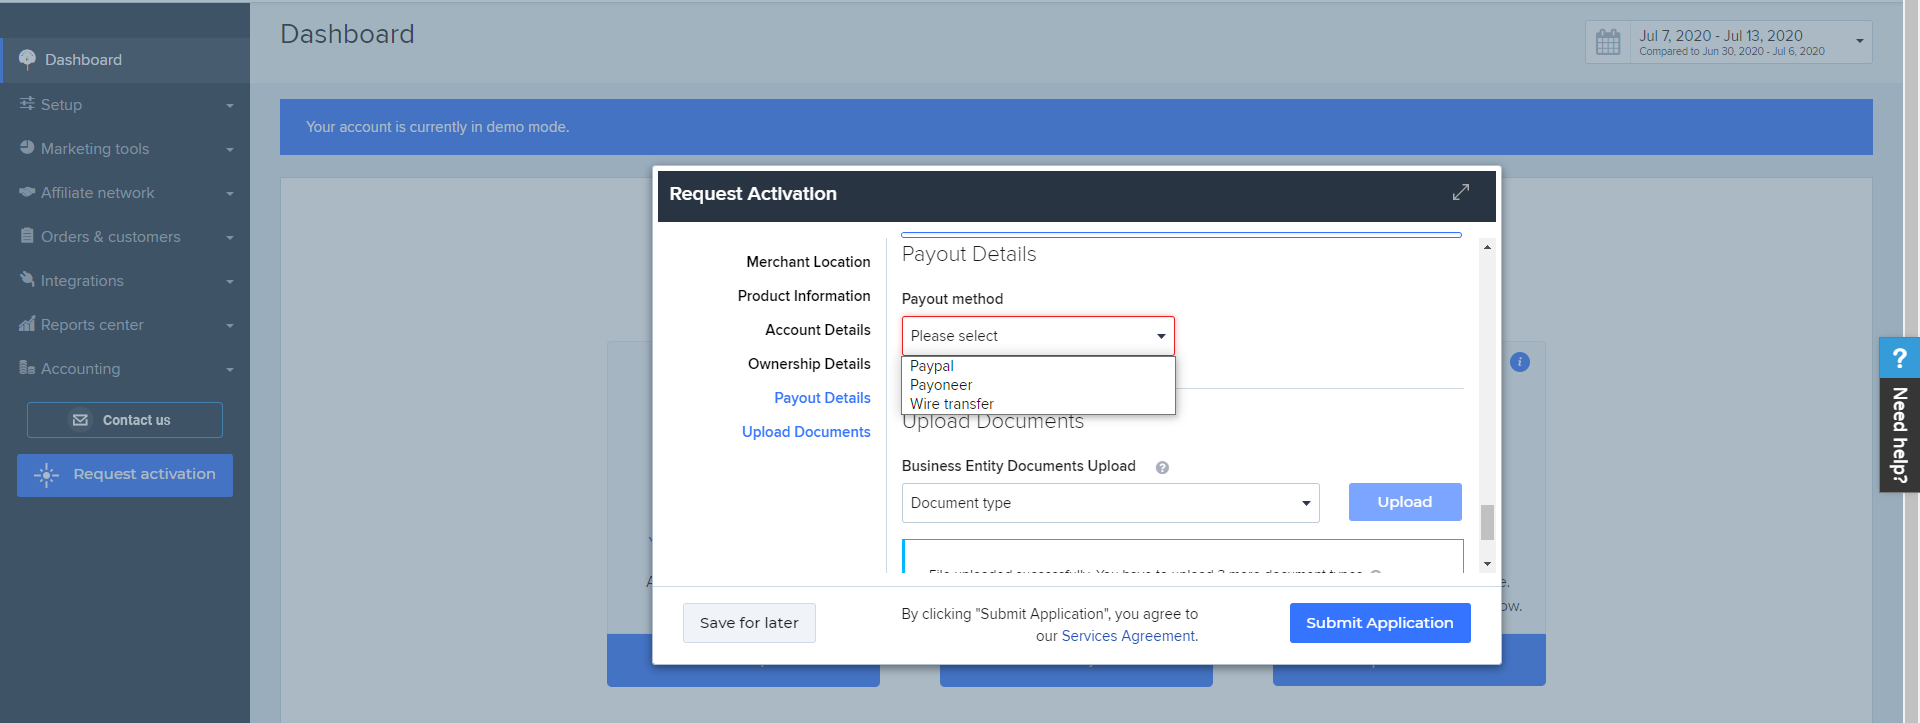Click the Affiliate network handshake icon
The width and height of the screenshot is (1920, 723).
point(27,192)
